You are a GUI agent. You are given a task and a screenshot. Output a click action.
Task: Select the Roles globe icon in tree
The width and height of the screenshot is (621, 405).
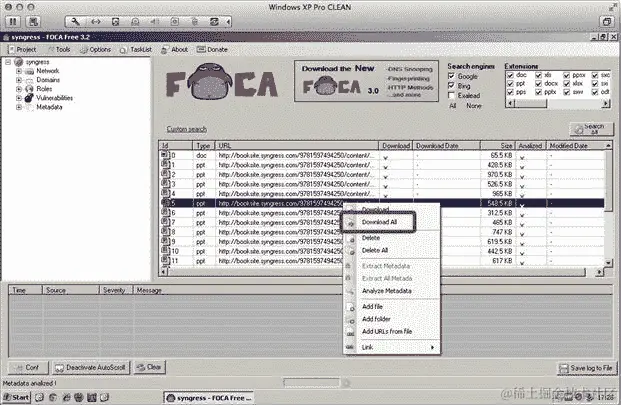[x=29, y=89]
